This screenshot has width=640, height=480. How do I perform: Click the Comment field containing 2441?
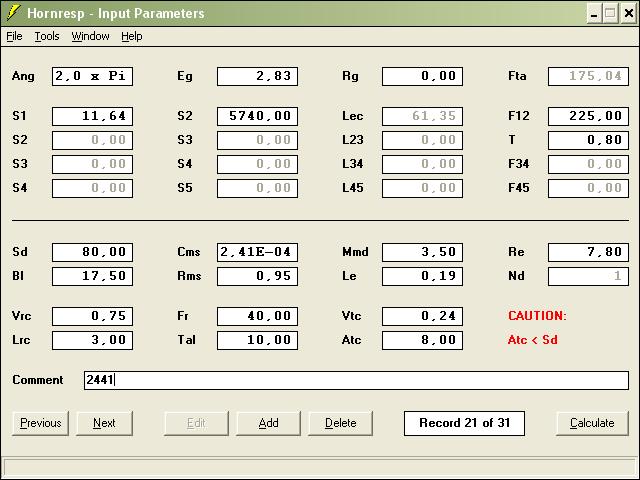click(x=356, y=380)
